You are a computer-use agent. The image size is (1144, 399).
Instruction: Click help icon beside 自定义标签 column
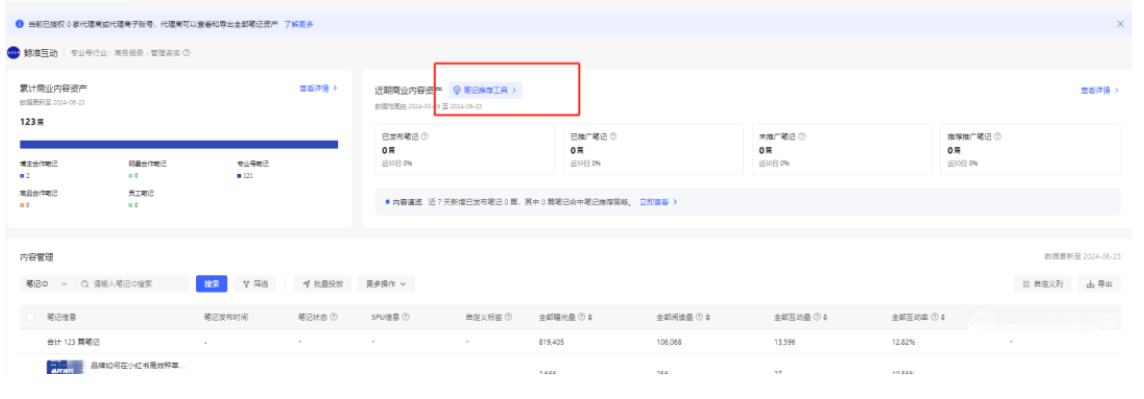click(x=508, y=317)
